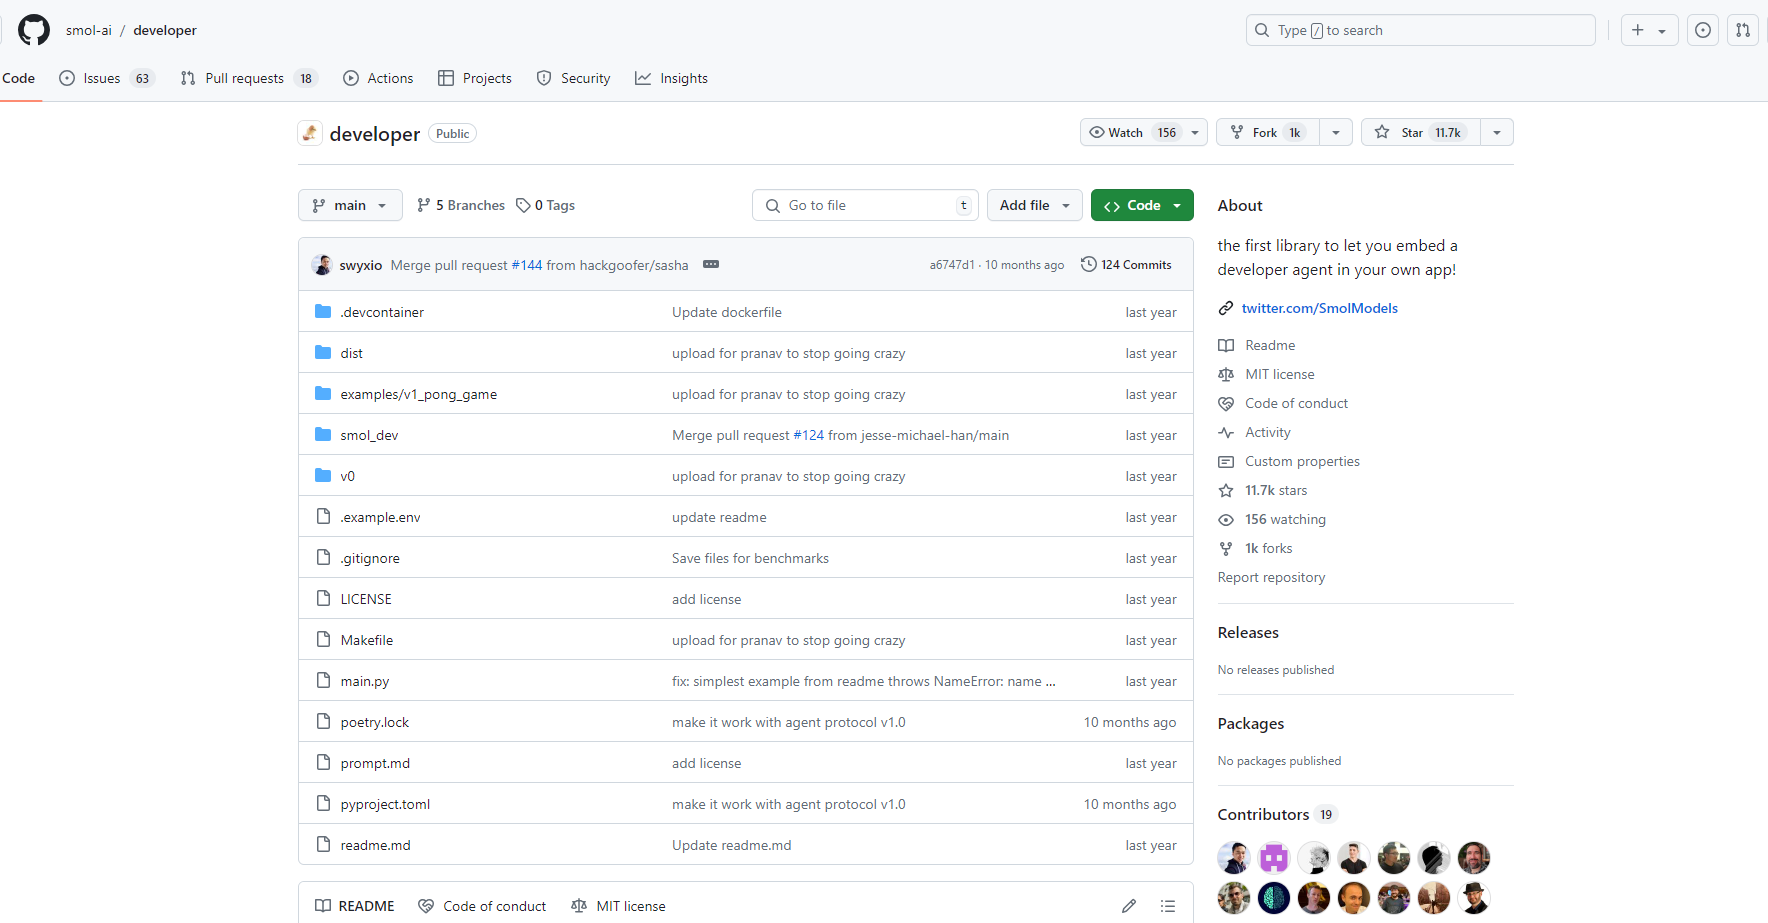Screen dimensions: 1768x923
Task: Expand the green Code dropdown
Action: coord(1142,205)
